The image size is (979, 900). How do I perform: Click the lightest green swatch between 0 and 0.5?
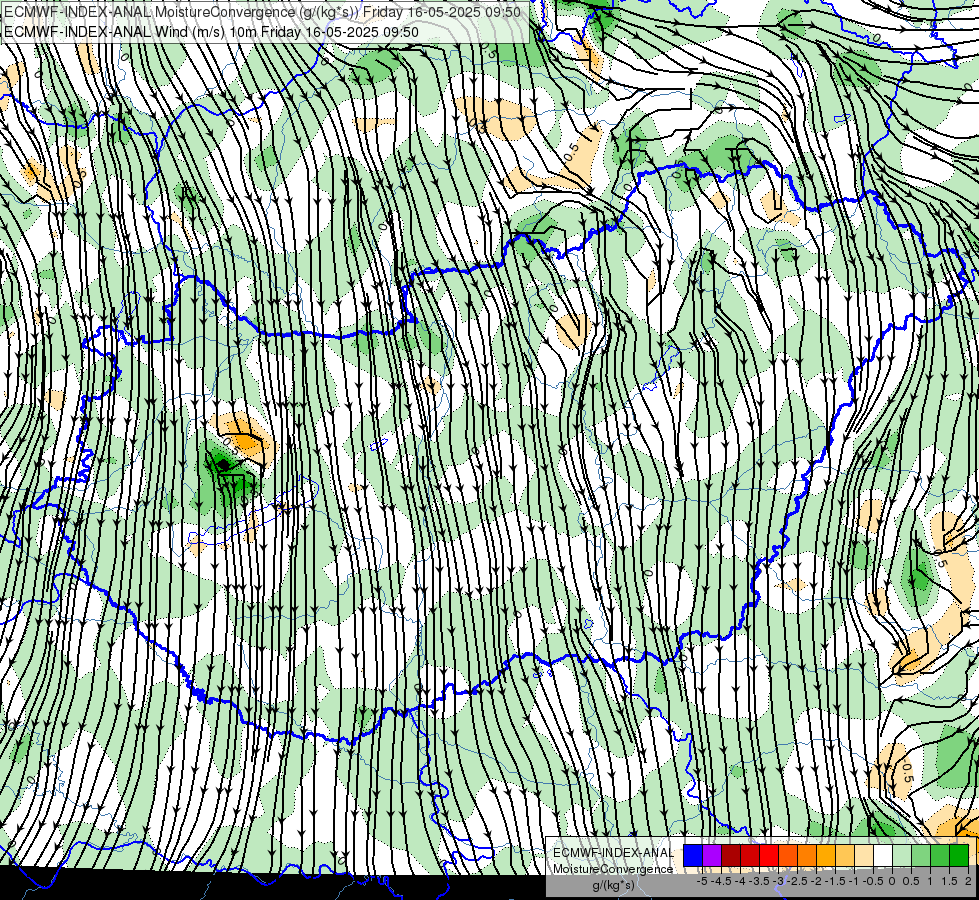click(902, 856)
